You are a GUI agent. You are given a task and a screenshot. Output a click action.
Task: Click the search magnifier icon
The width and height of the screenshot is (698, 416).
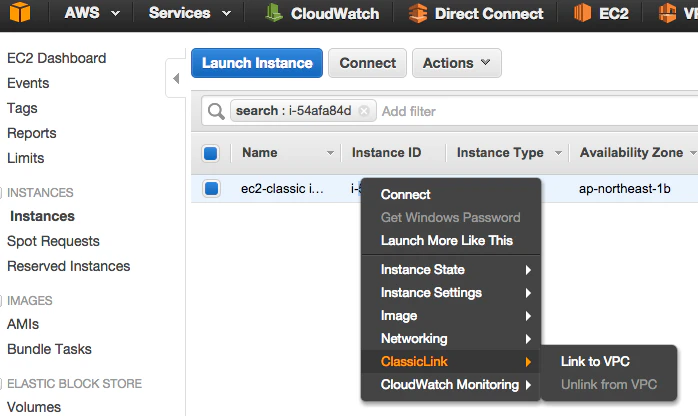(216, 111)
